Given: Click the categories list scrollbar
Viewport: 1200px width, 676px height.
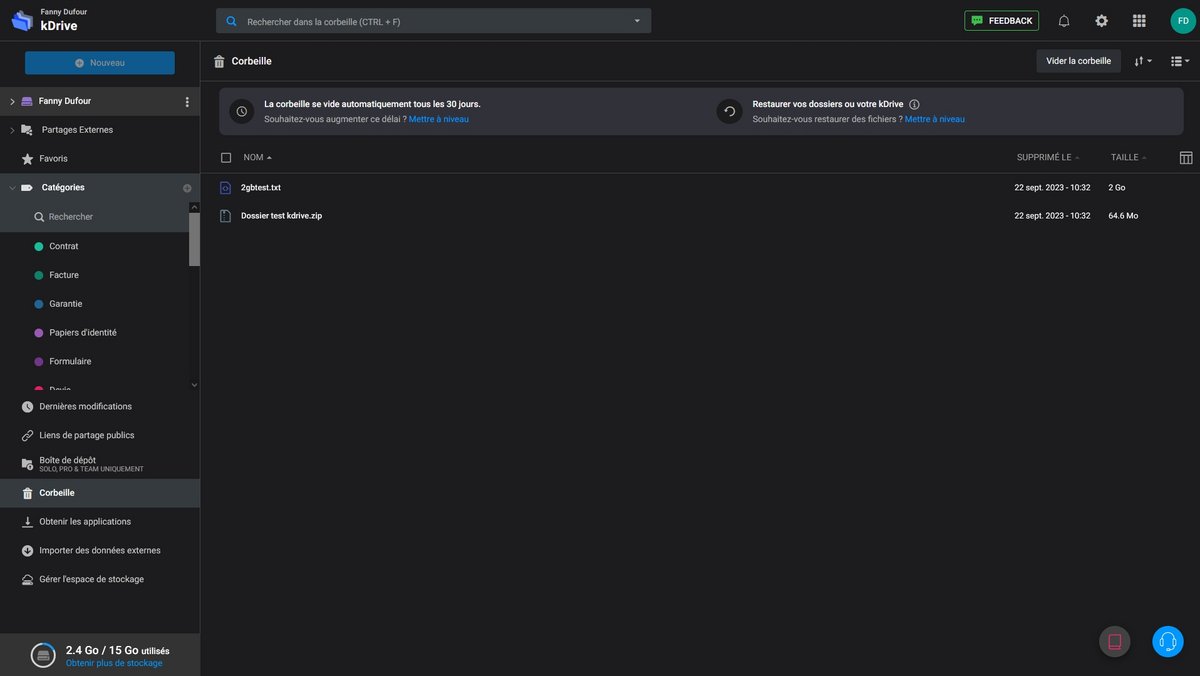Looking at the screenshot, I should click(x=194, y=238).
